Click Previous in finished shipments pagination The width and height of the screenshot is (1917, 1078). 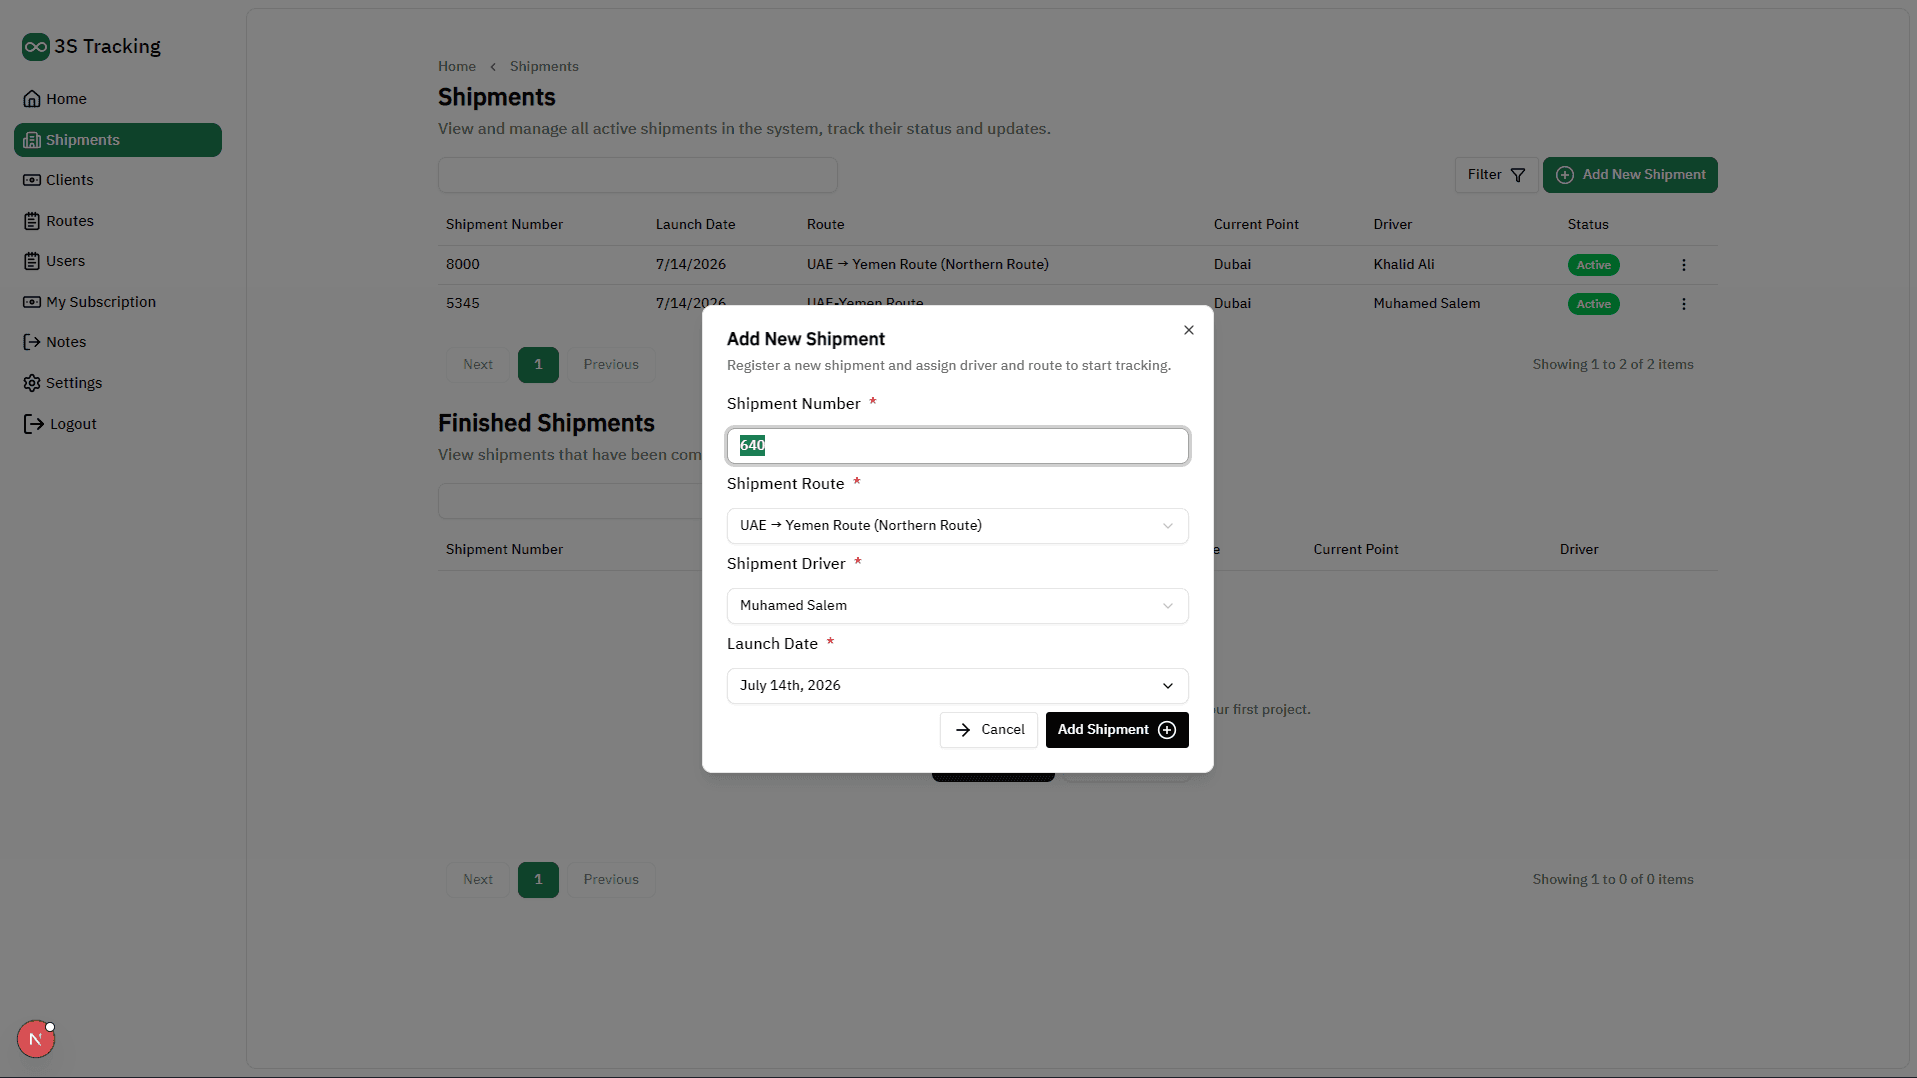[x=611, y=880]
